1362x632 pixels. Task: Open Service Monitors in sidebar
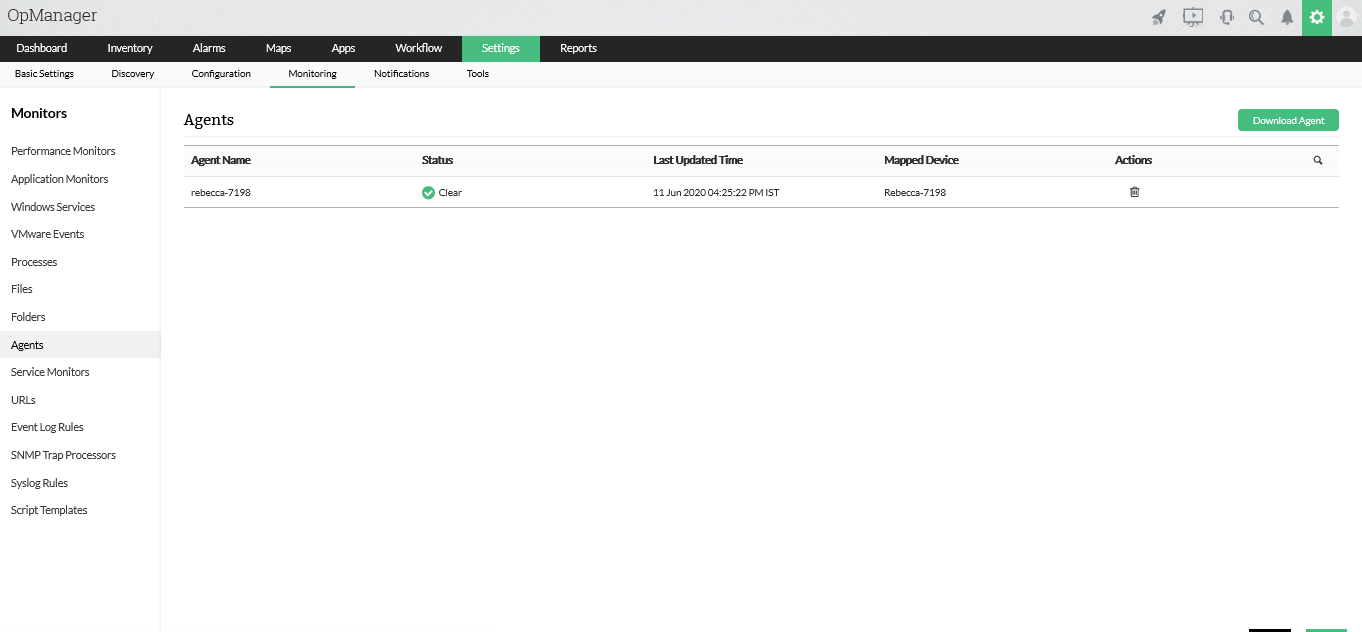[x=50, y=372]
